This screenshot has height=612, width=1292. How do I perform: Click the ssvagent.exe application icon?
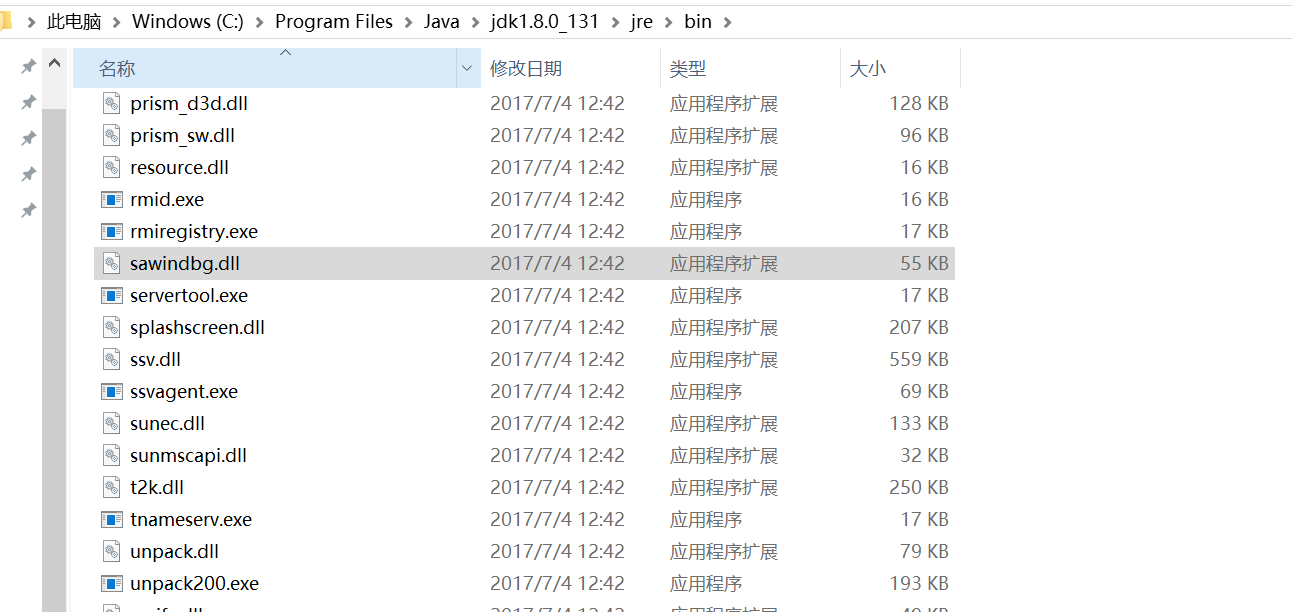110,391
